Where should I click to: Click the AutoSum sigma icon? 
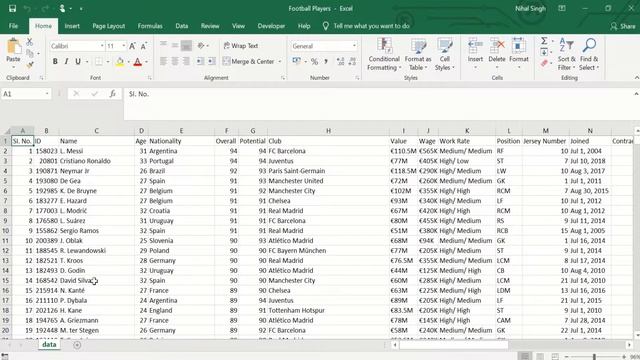pyautogui.click(x=544, y=41)
